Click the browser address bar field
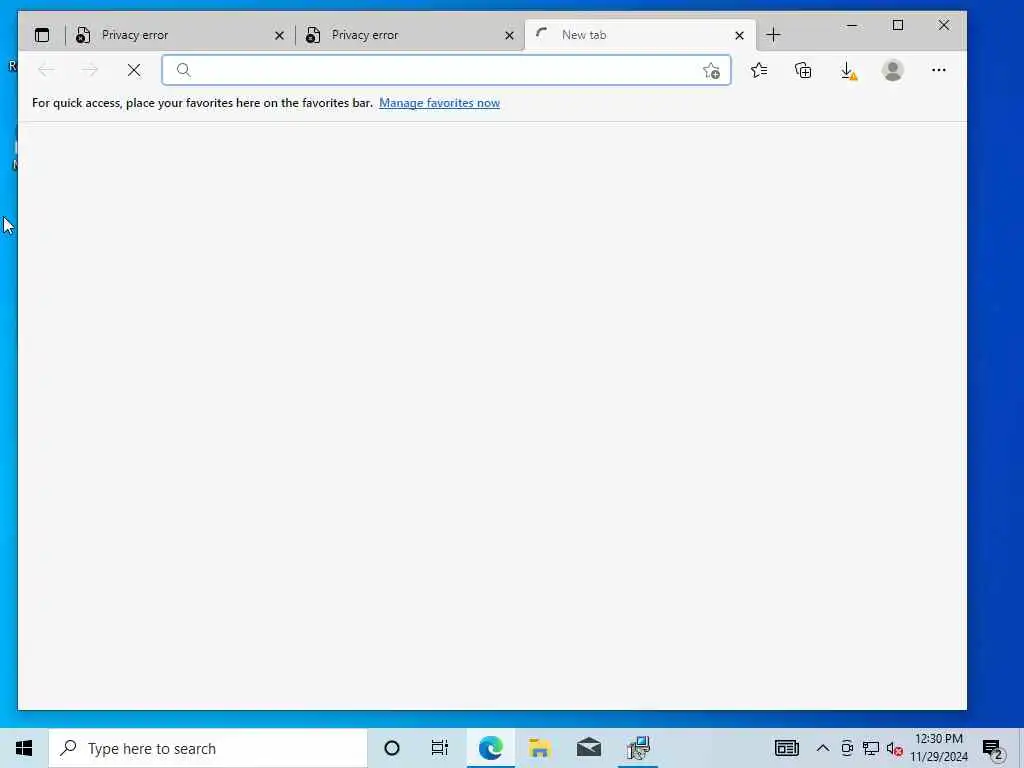Screen dimensions: 1024x768 click(446, 70)
